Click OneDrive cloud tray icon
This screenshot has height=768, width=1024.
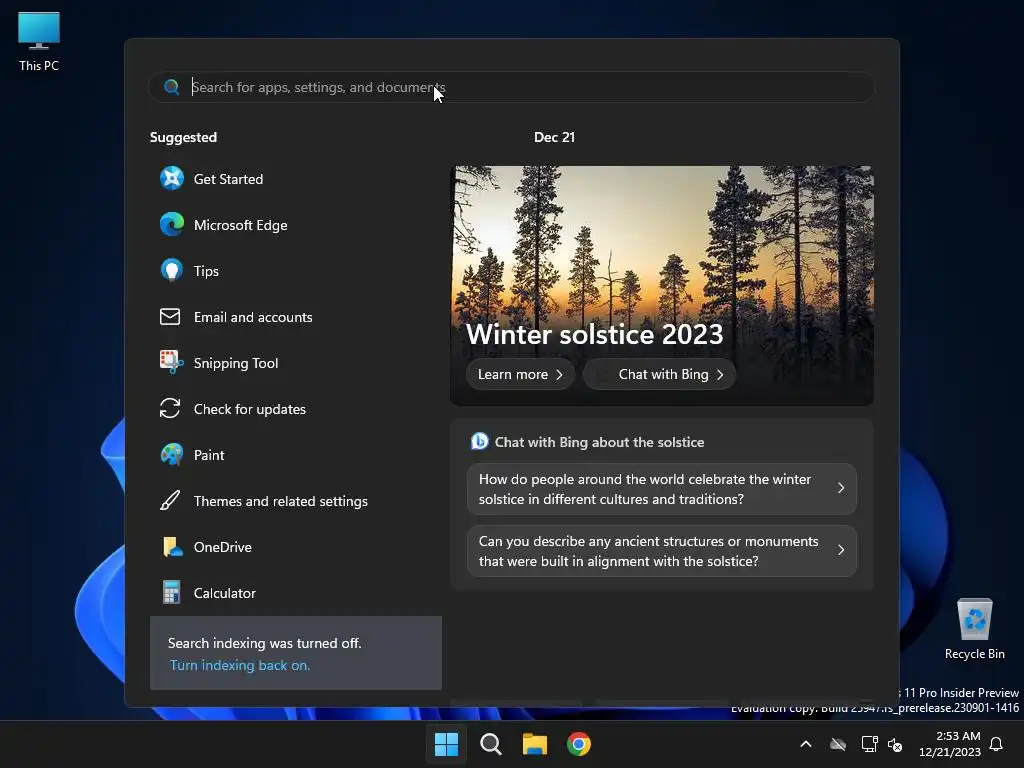(x=838, y=744)
